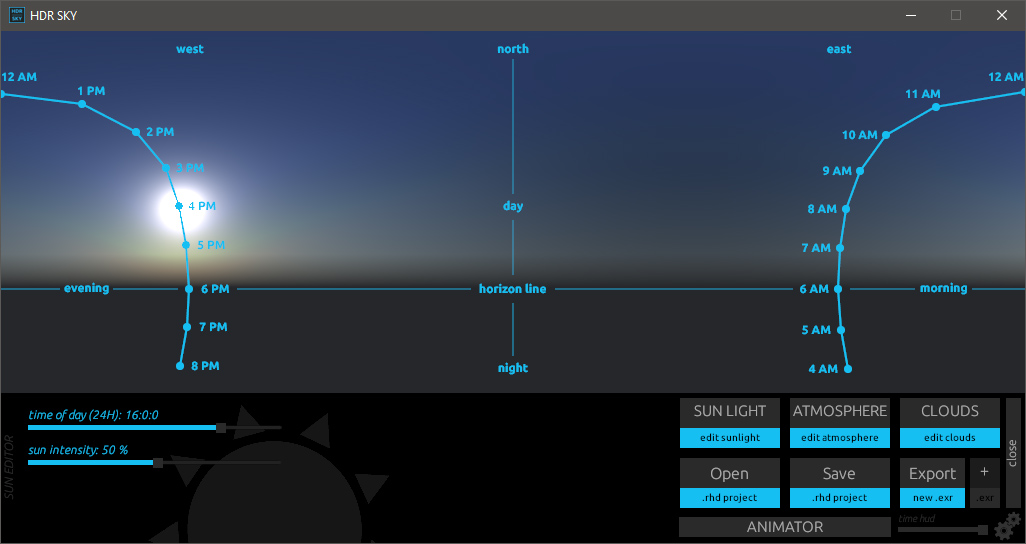Select the 10 AM sun position marker
Image resolution: width=1026 pixels, height=544 pixels.
pyautogui.click(x=885, y=136)
